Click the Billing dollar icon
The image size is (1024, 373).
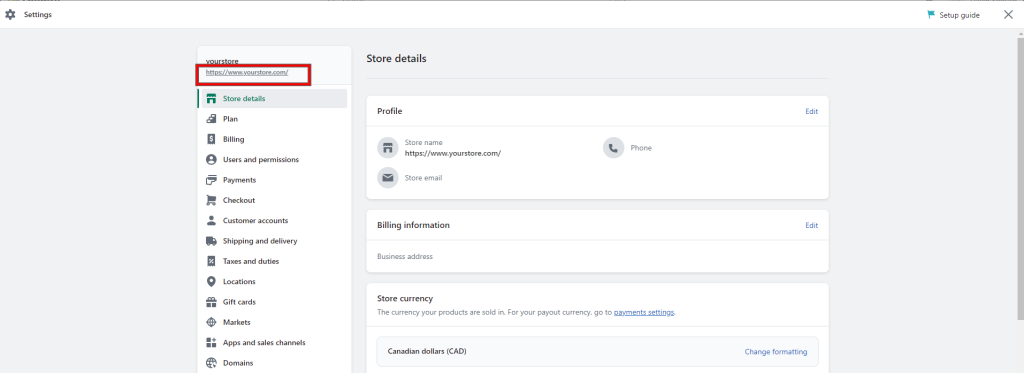point(211,139)
